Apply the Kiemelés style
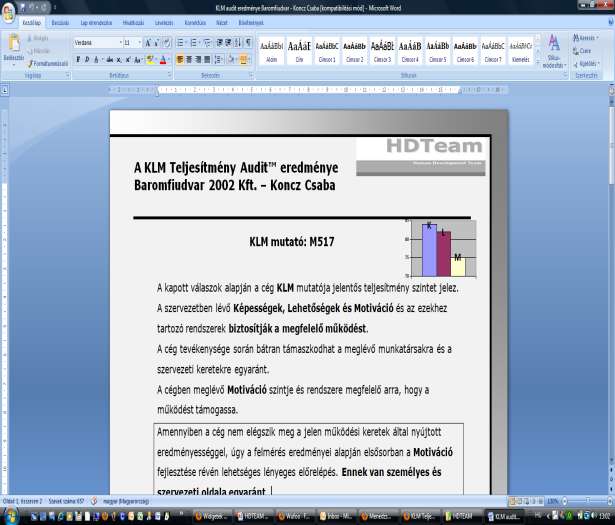 pyautogui.click(x=520, y=51)
